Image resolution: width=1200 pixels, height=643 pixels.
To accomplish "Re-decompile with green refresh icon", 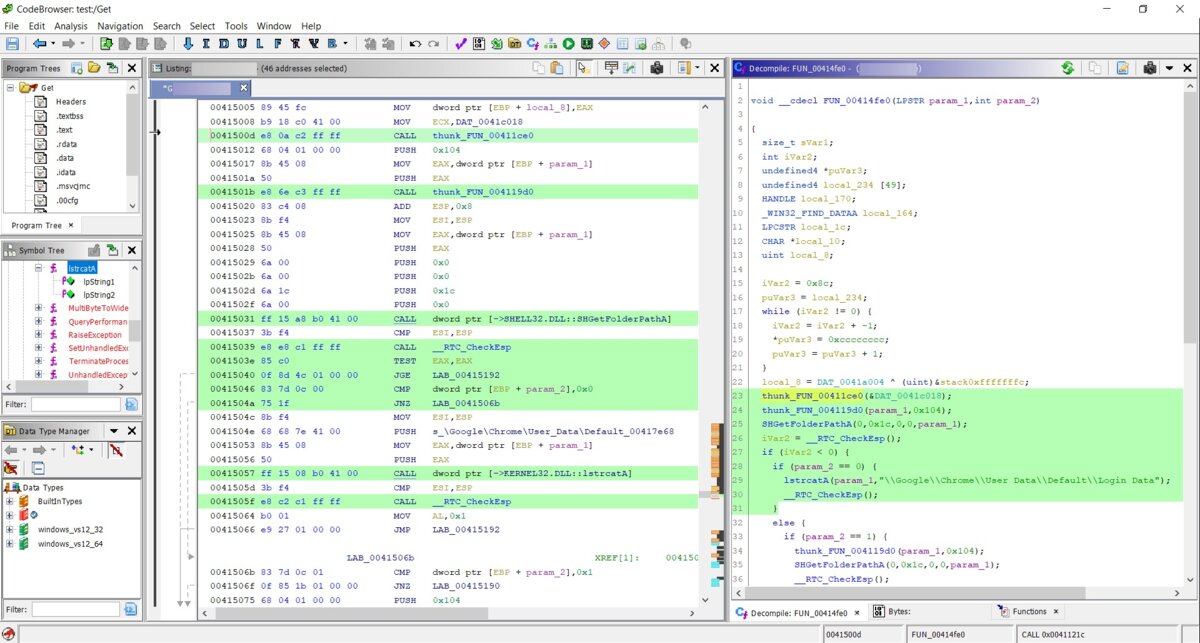I will point(1068,68).
